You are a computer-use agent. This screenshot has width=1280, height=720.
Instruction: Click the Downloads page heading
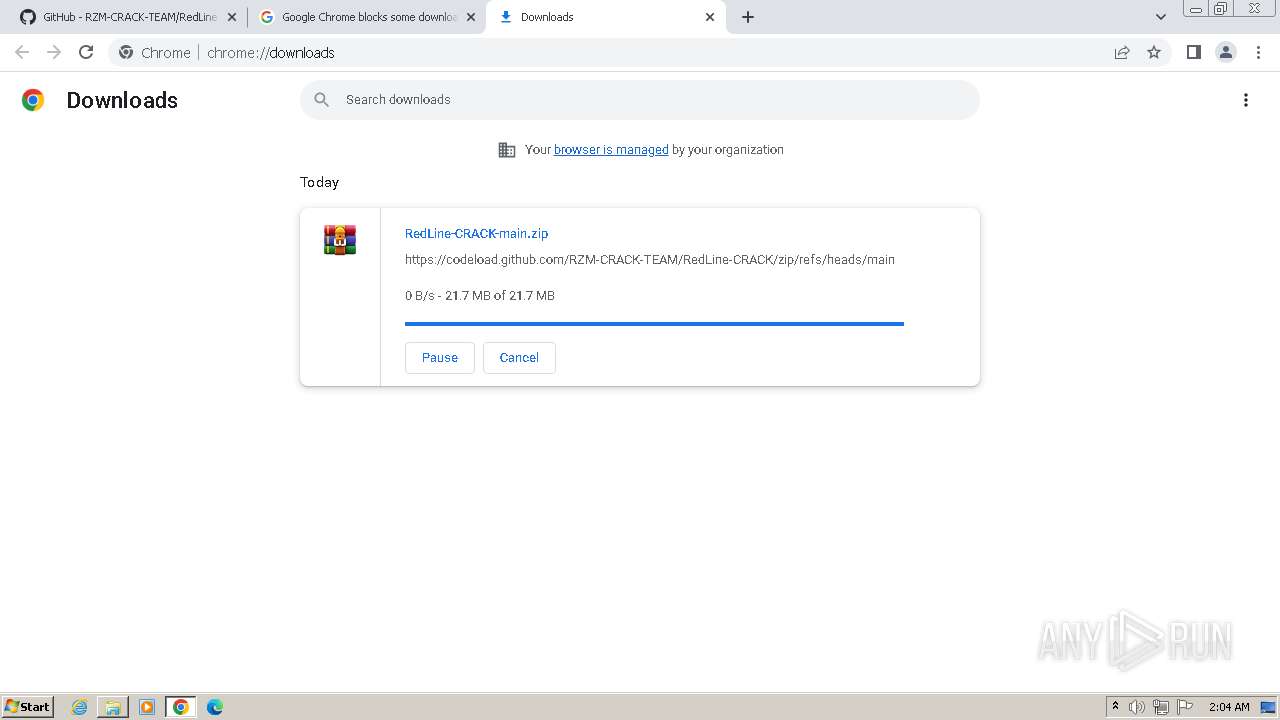pyautogui.click(x=122, y=100)
